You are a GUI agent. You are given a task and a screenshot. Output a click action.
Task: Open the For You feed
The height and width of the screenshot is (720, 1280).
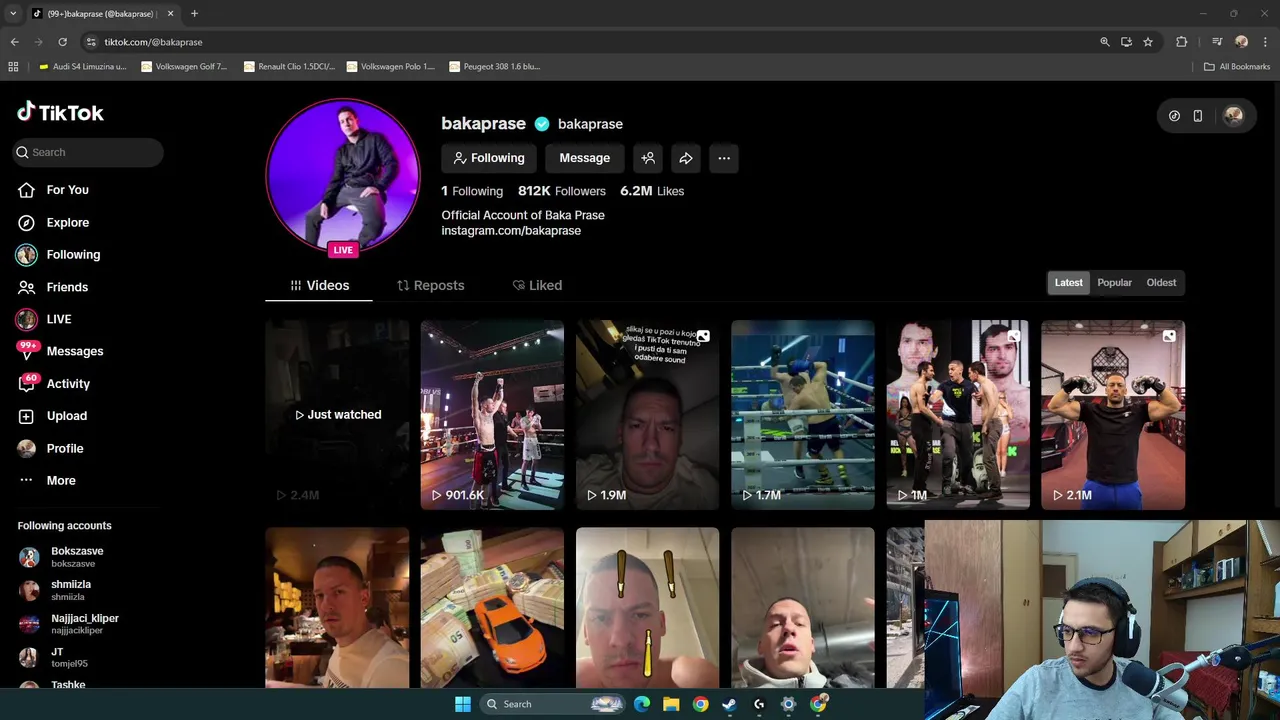tap(67, 190)
